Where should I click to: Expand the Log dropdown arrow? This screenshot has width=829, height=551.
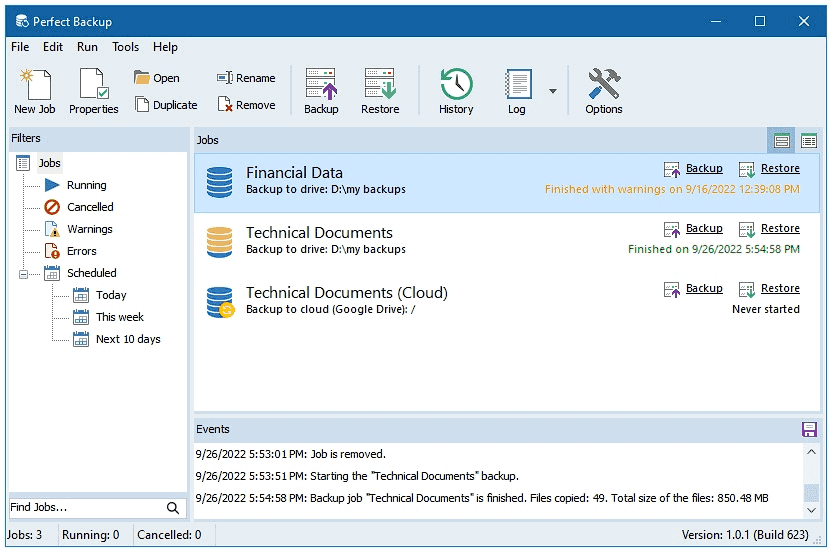tap(552, 91)
